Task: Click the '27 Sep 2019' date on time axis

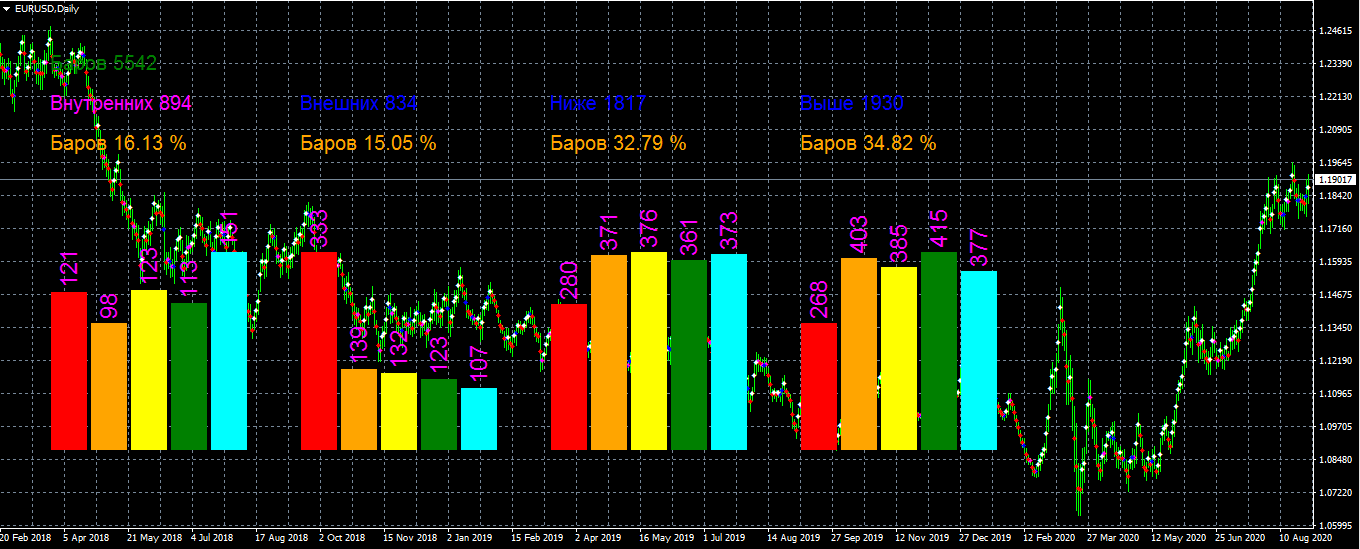Action: 857,538
